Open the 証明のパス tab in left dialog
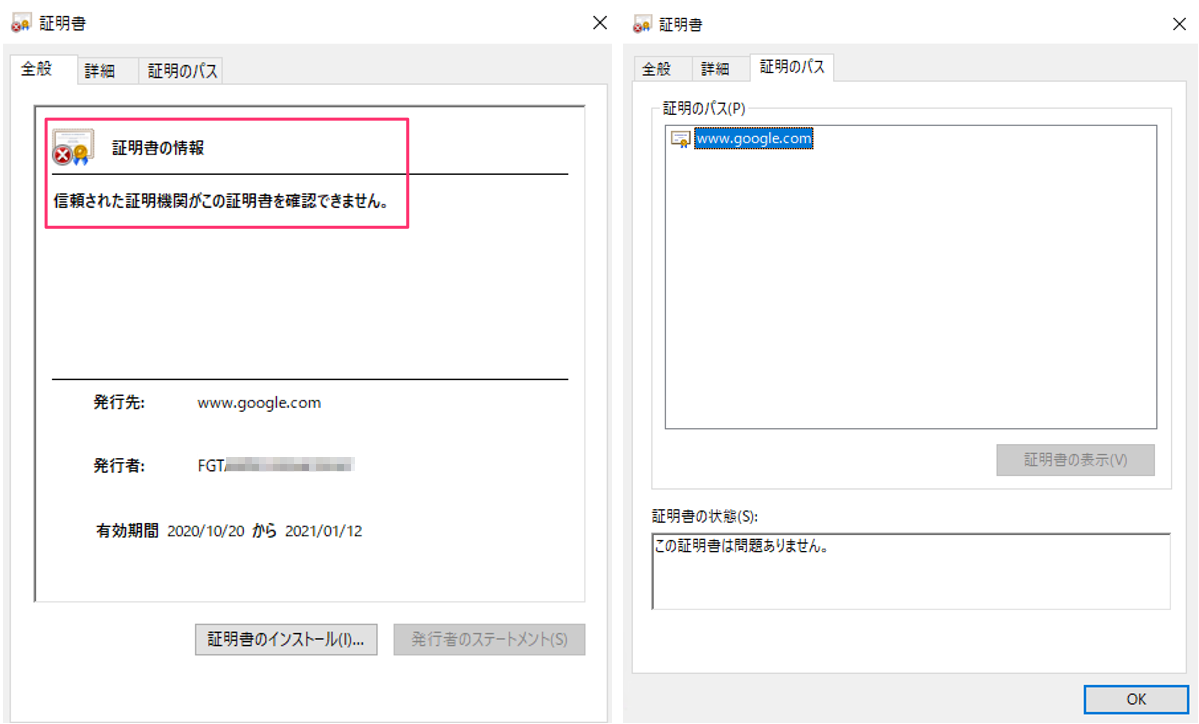The height and width of the screenshot is (724, 1199). (x=180, y=70)
